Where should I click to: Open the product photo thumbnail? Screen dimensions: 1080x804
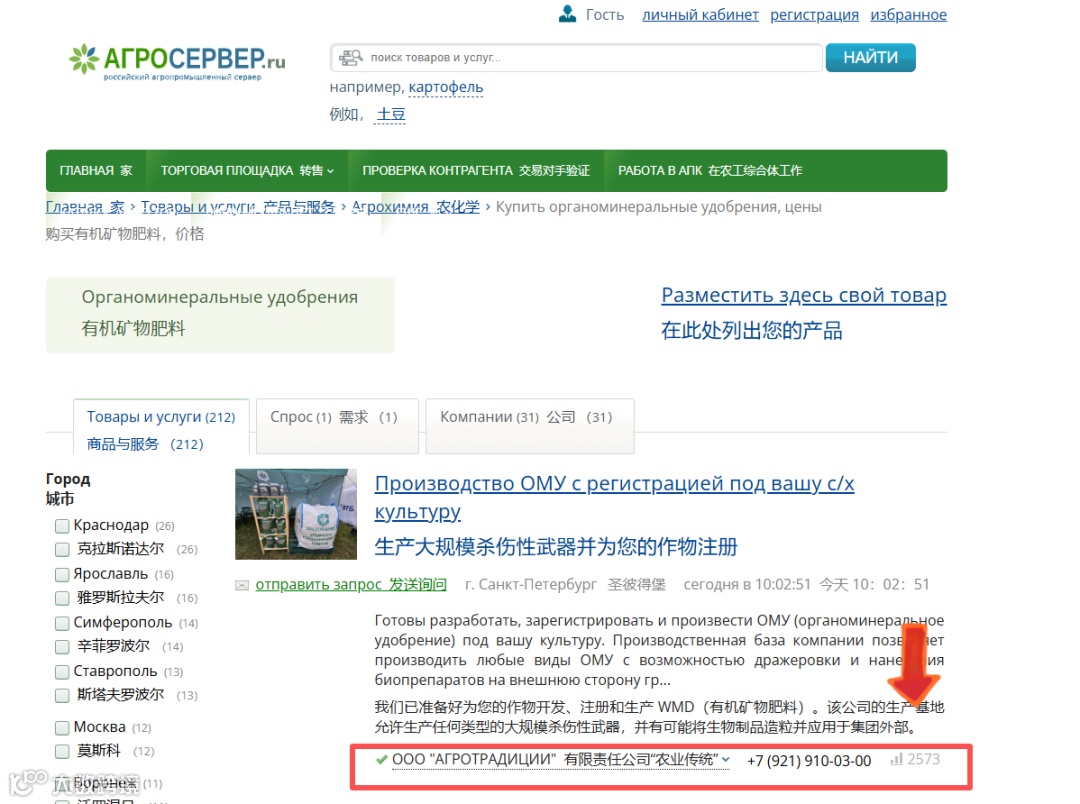pyautogui.click(x=296, y=514)
